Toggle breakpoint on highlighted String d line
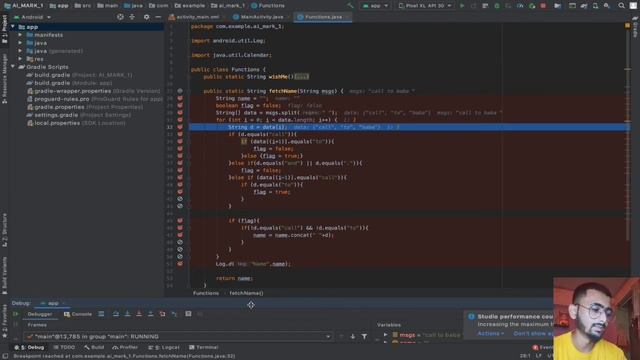640x360 pixels. coord(180,127)
